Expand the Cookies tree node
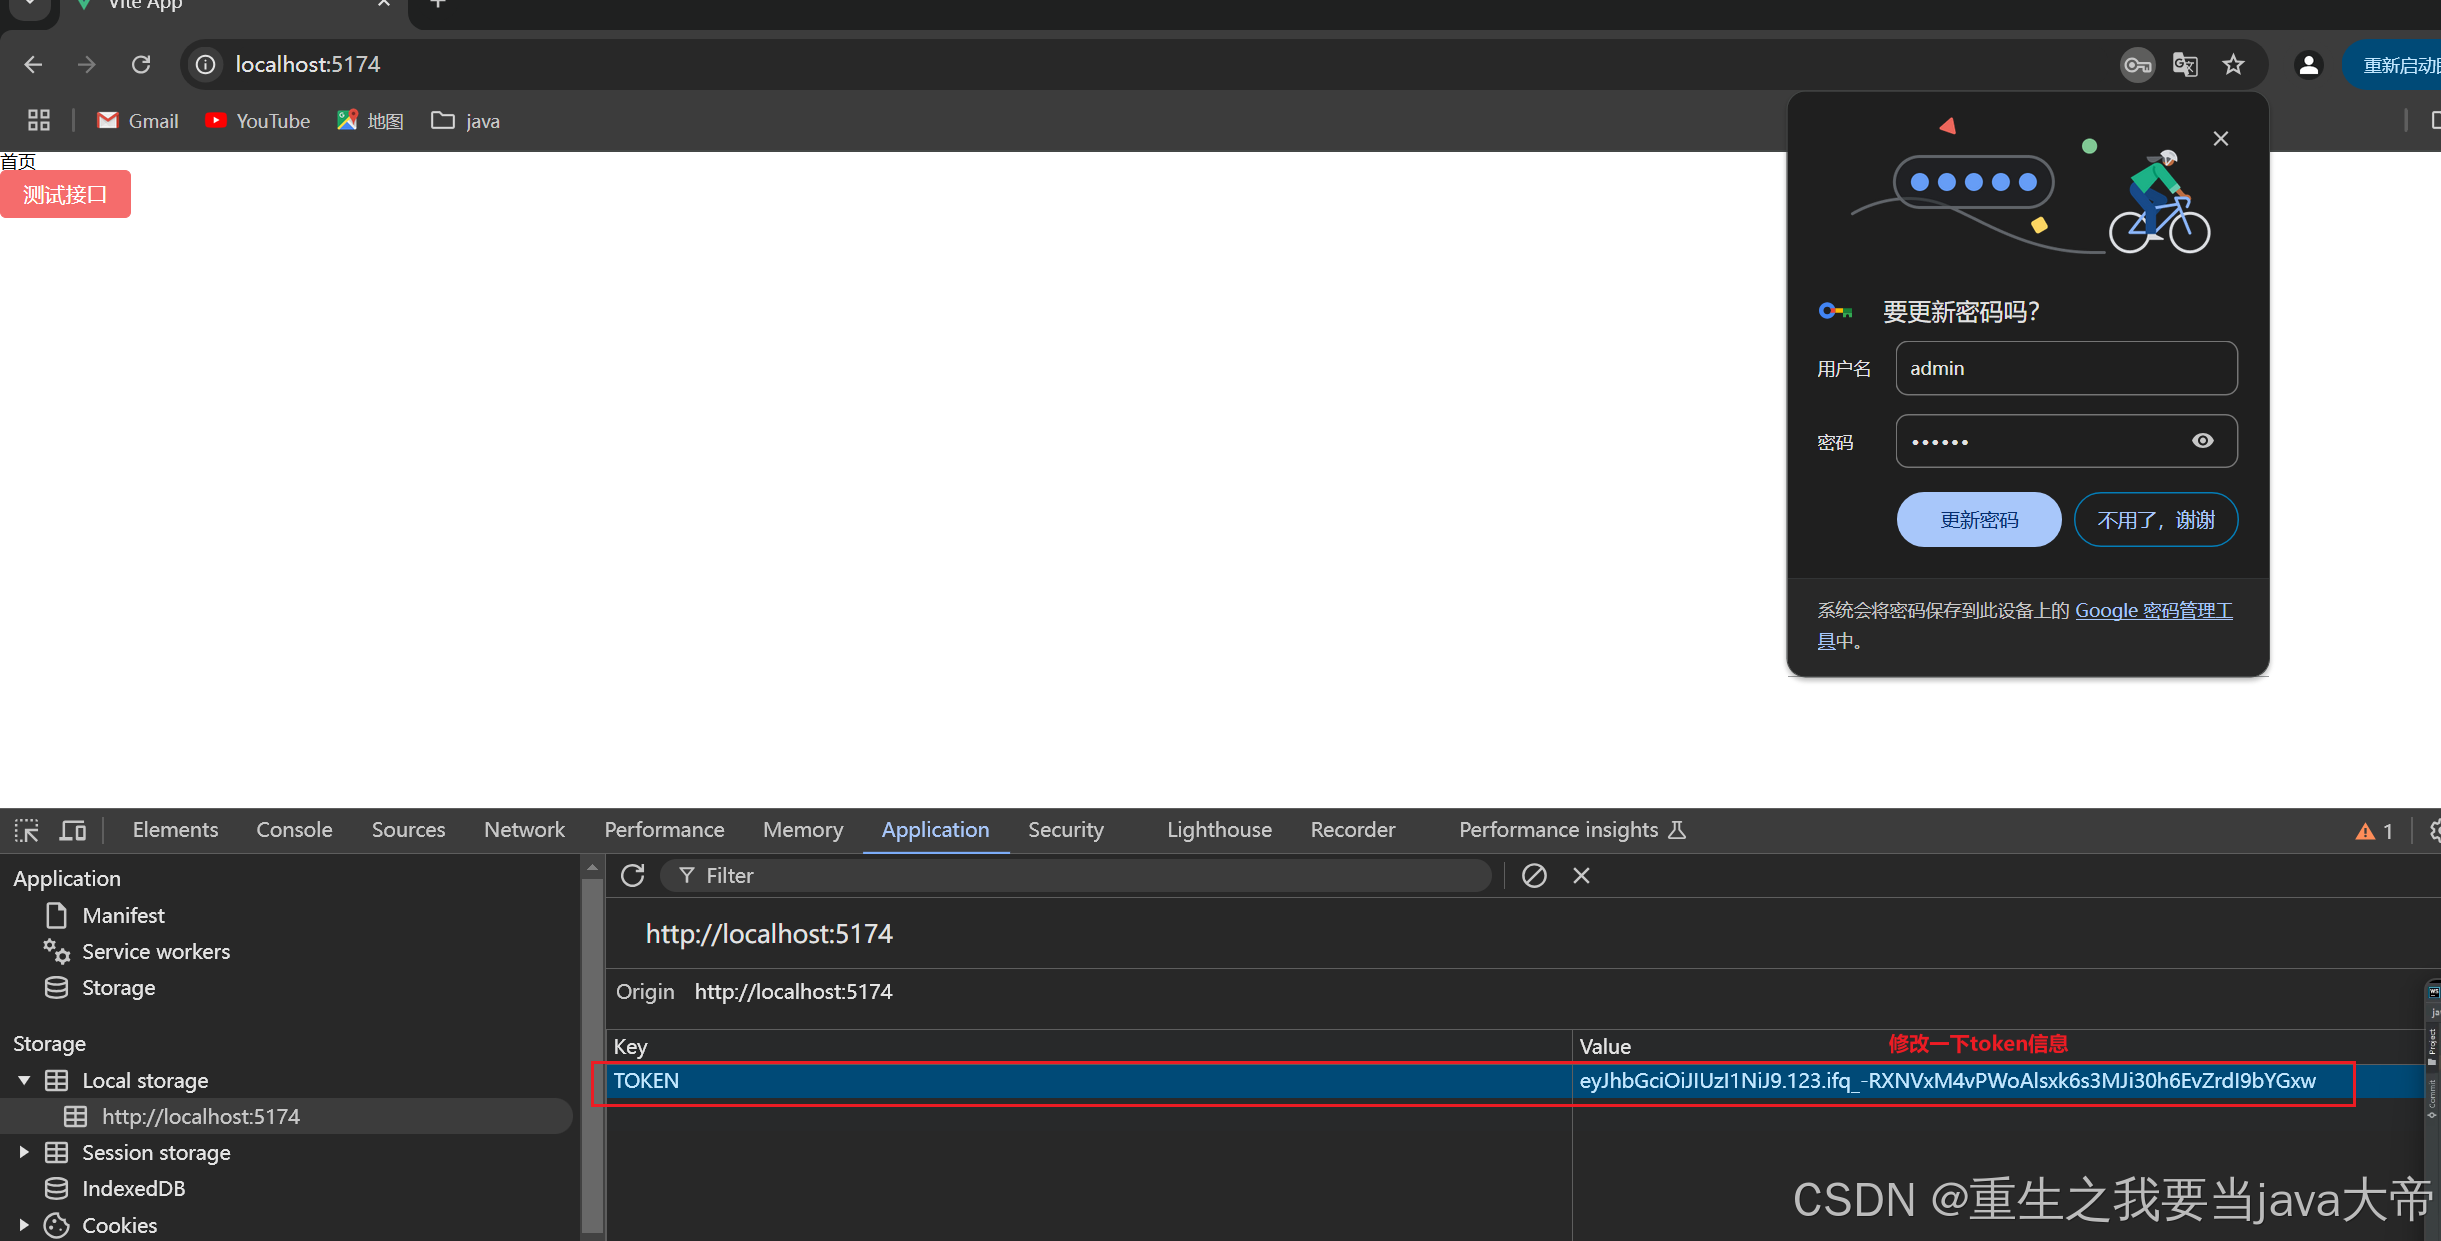2441x1241 pixels. (24, 1225)
